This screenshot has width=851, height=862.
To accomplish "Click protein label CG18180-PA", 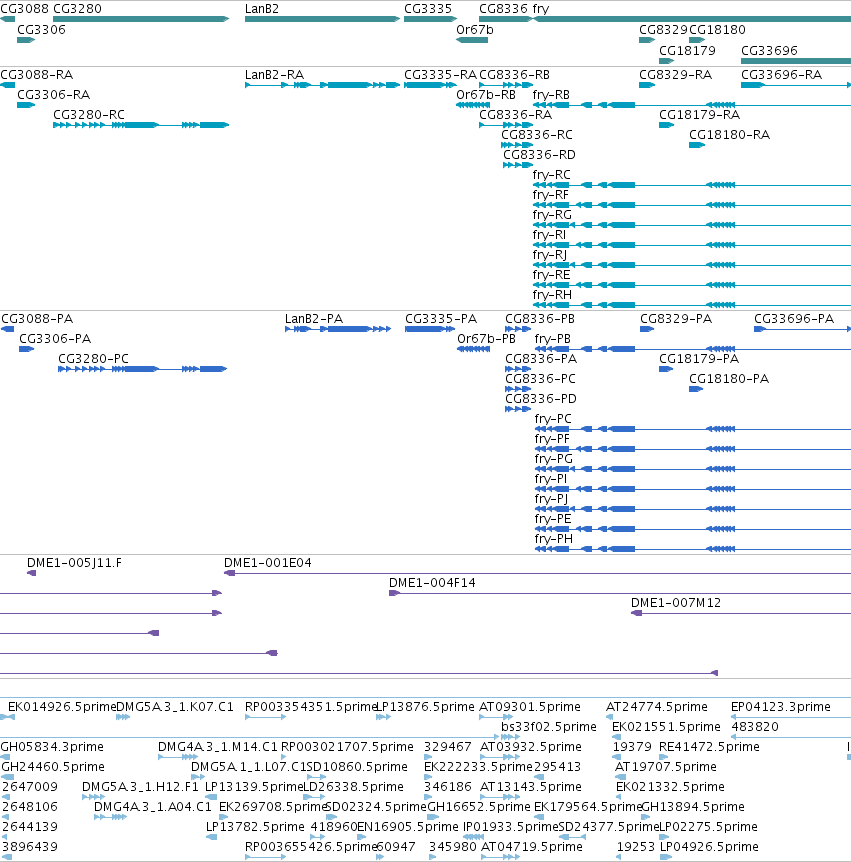I will coord(729,379).
